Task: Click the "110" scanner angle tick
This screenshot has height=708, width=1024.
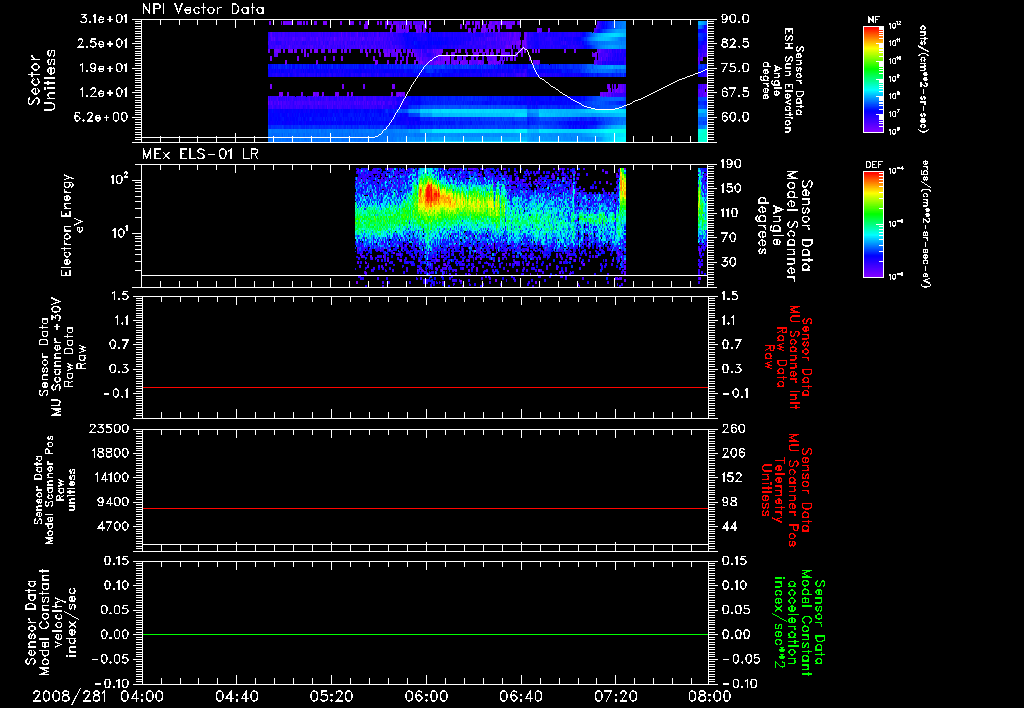Action: 731,213
